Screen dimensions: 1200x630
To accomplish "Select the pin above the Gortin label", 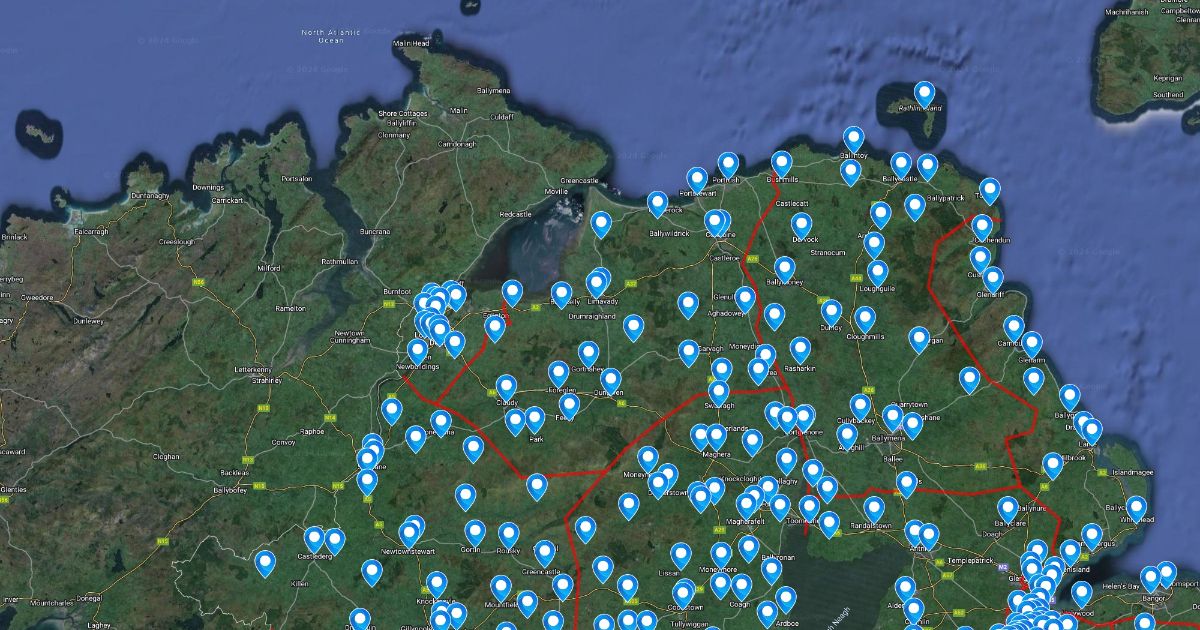I will [475, 533].
